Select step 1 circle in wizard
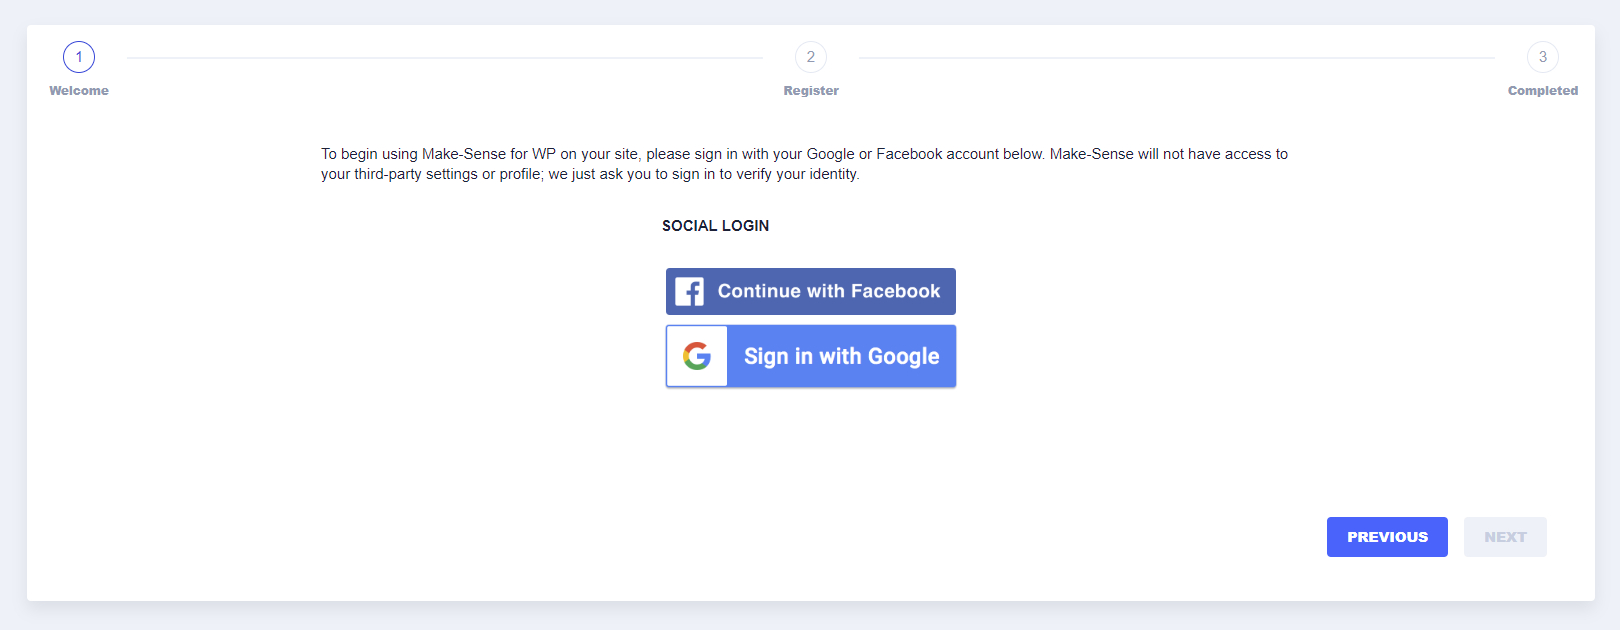This screenshot has height=630, width=1620. click(x=79, y=57)
